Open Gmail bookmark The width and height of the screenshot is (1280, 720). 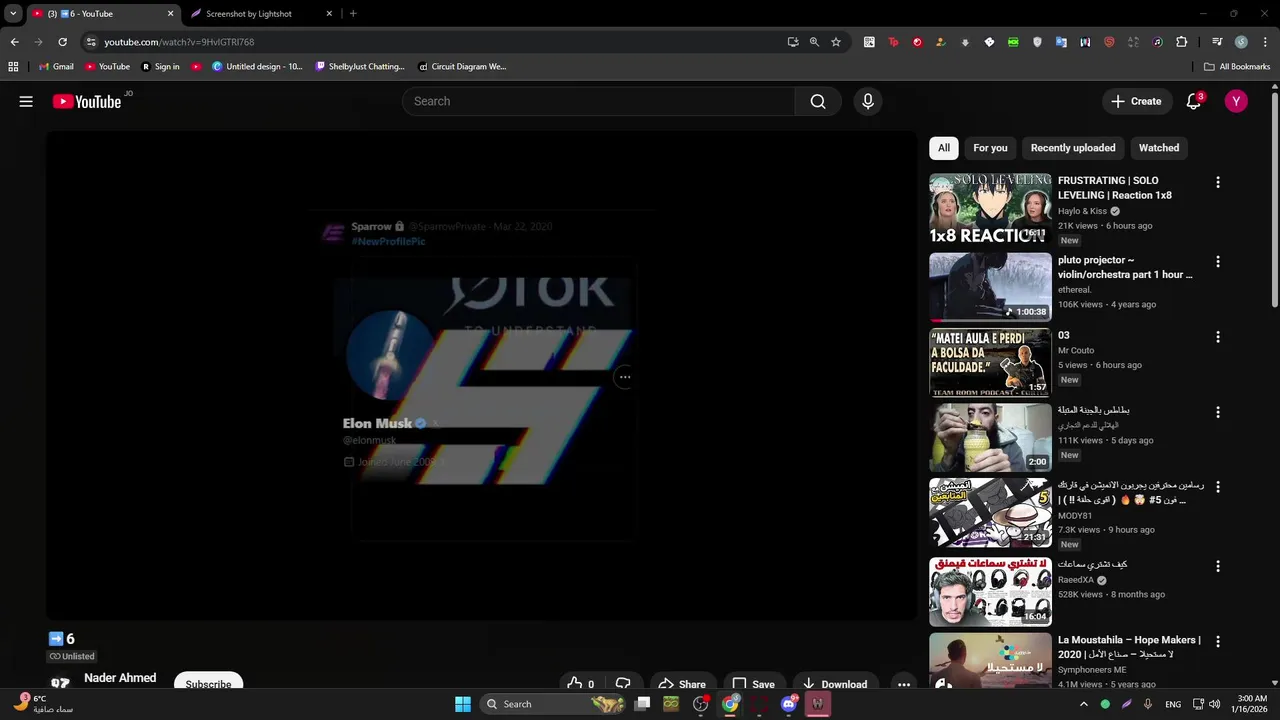coord(56,67)
